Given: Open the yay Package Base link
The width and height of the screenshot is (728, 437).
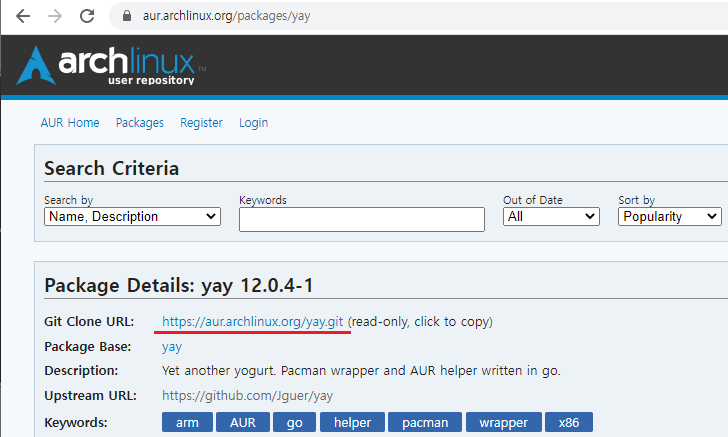Looking at the screenshot, I should tap(172, 347).
